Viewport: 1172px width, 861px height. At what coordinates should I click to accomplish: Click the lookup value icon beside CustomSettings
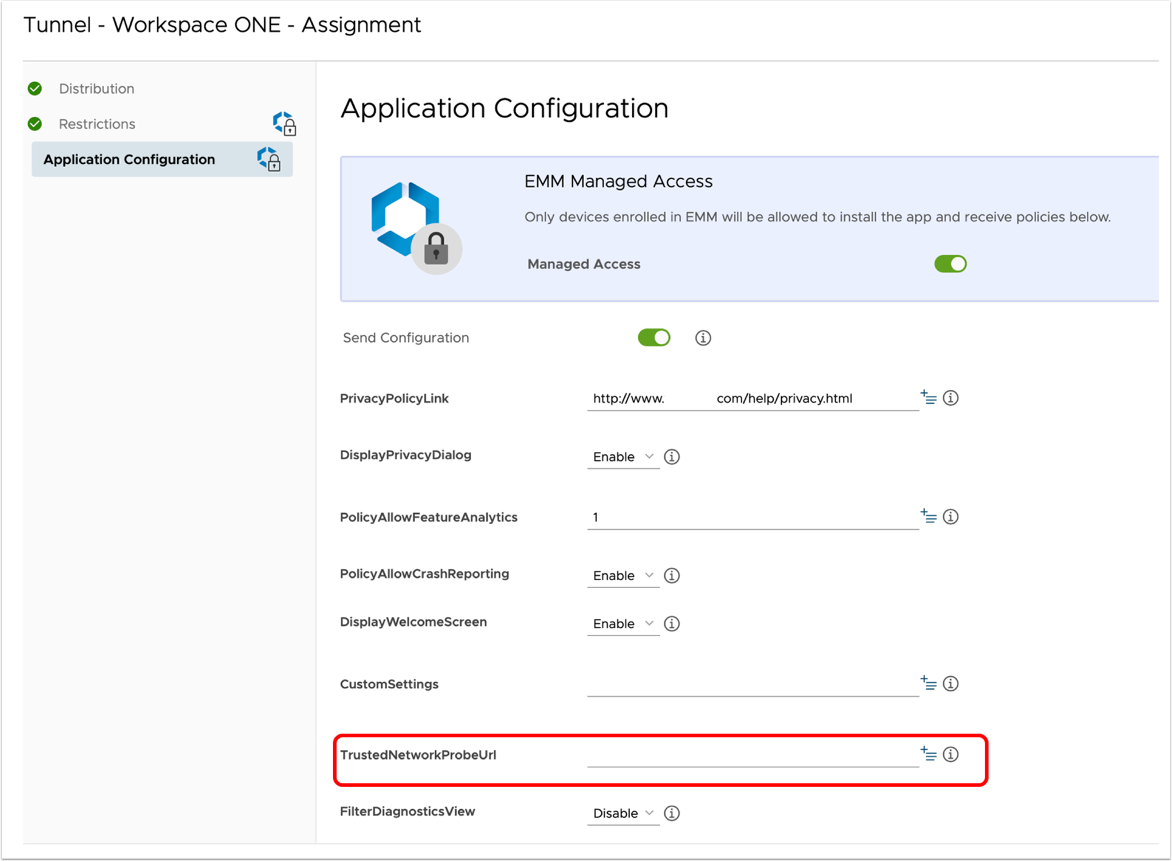tap(928, 684)
